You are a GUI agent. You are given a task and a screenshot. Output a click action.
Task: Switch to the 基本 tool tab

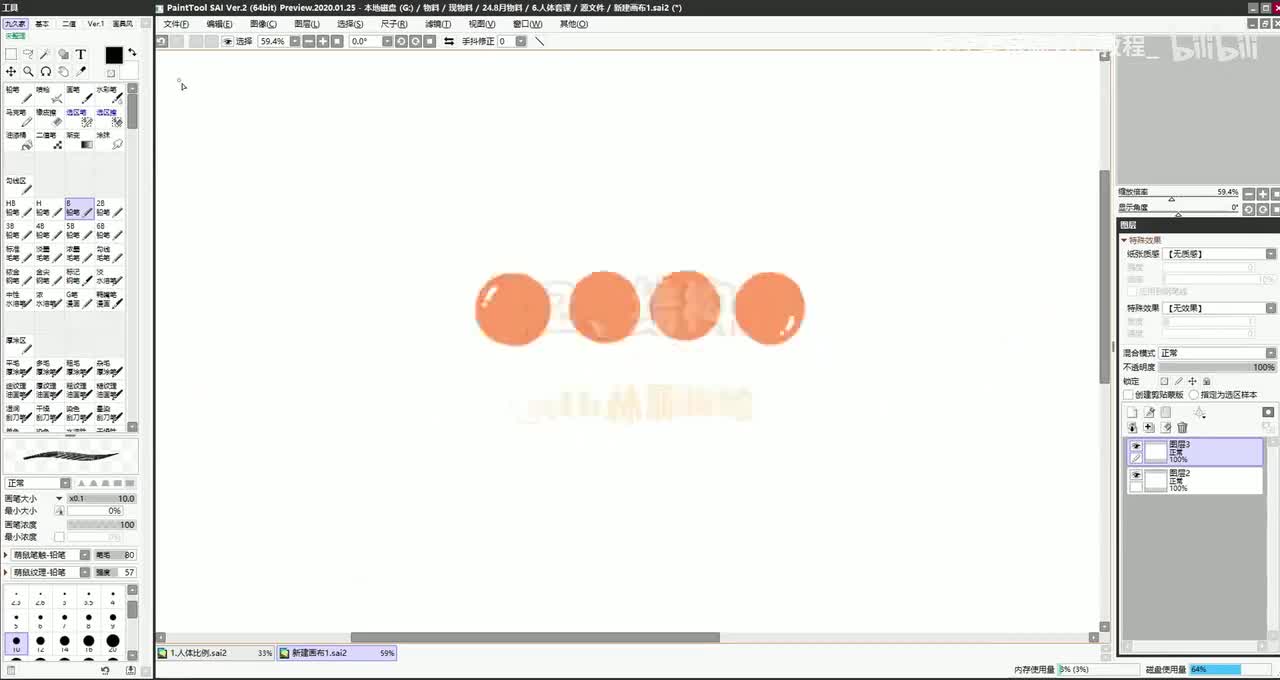pos(42,23)
